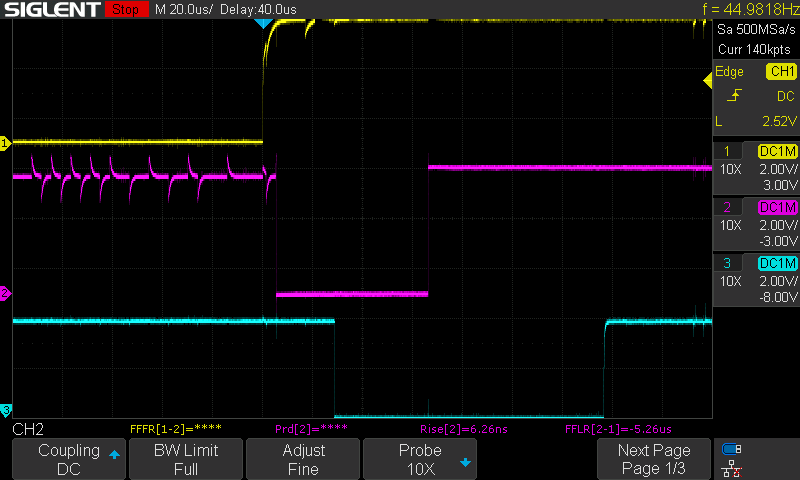Viewport: 800px width, 480px height.
Task: Click the USB device status icon
Action: pyautogui.click(x=732, y=449)
